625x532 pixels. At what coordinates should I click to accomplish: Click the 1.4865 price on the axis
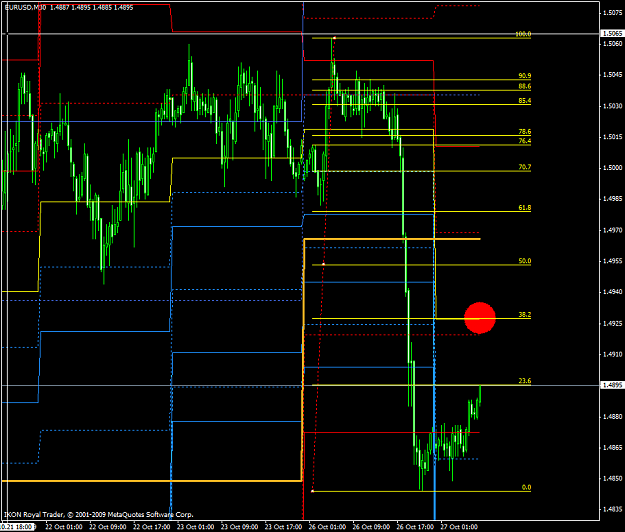pyautogui.click(x=612, y=448)
